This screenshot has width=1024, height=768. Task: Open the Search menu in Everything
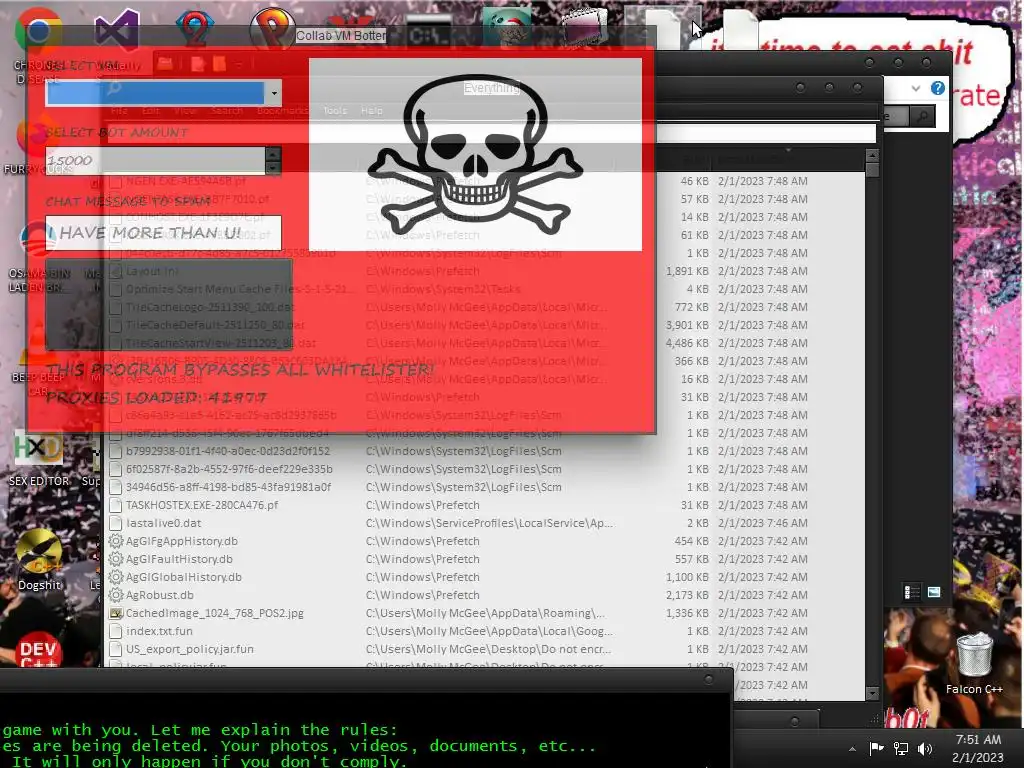(x=227, y=111)
